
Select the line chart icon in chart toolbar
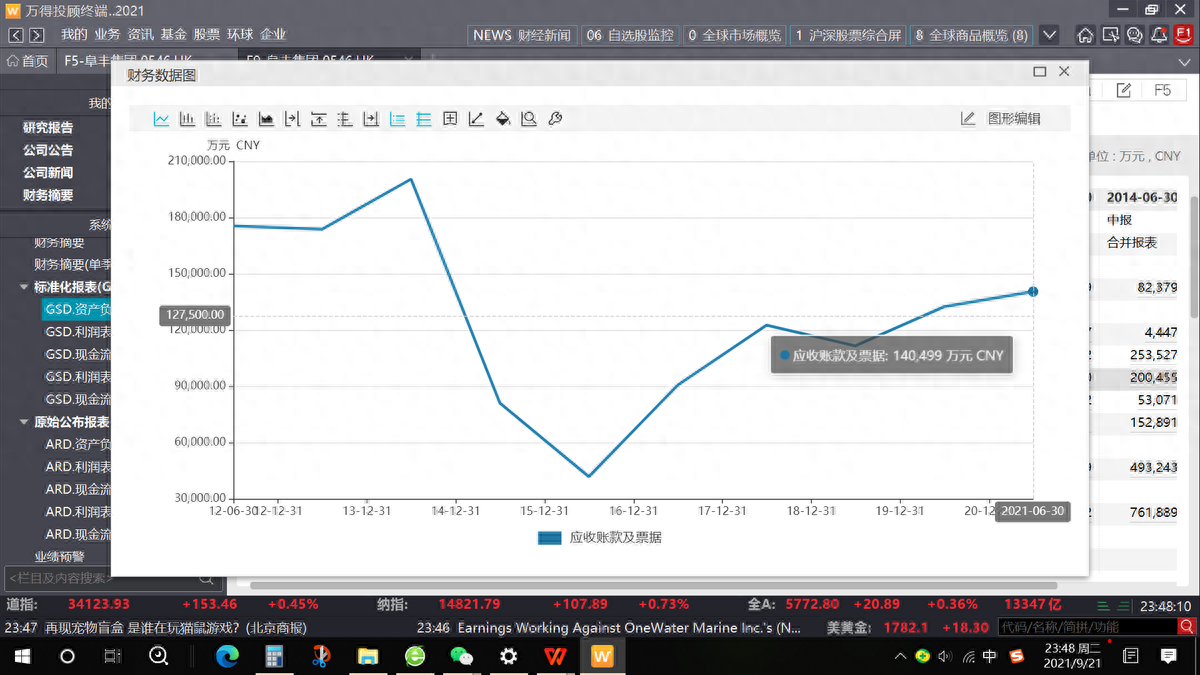[x=161, y=119]
